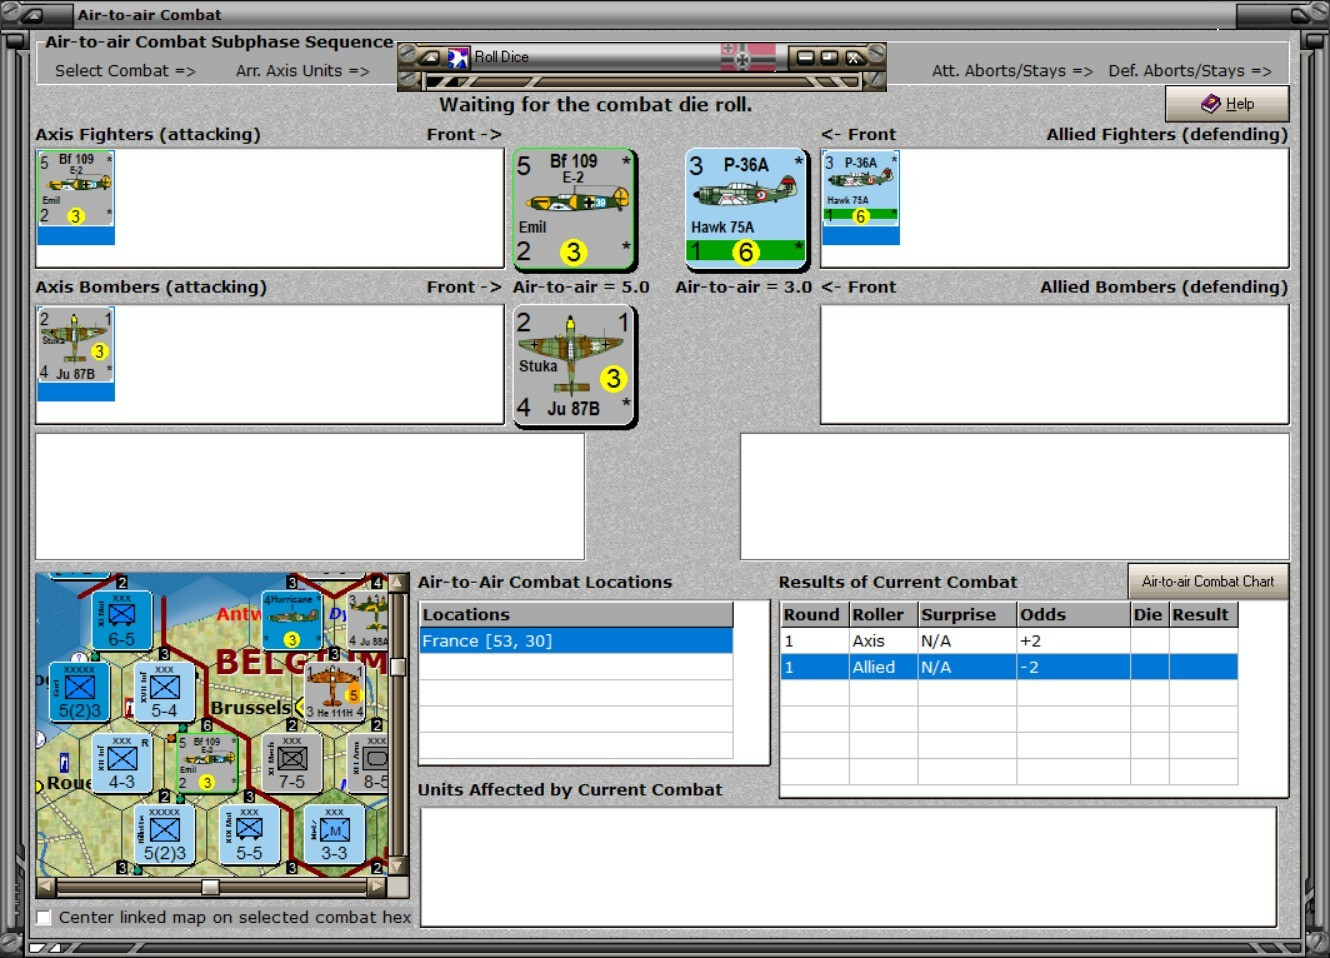The width and height of the screenshot is (1330, 958).
Task: Click the German flag in Roll Dice bar
Action: [x=748, y=57]
